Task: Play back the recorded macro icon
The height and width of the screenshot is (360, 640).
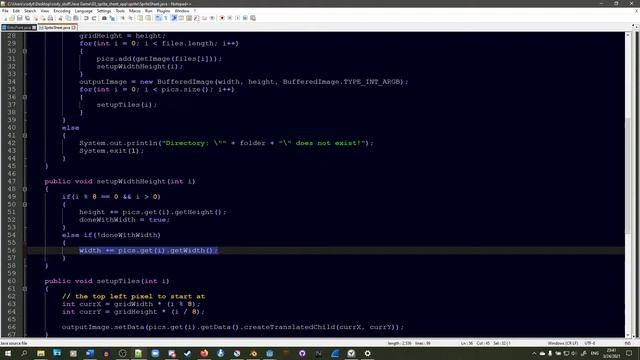Action: click(238, 18)
